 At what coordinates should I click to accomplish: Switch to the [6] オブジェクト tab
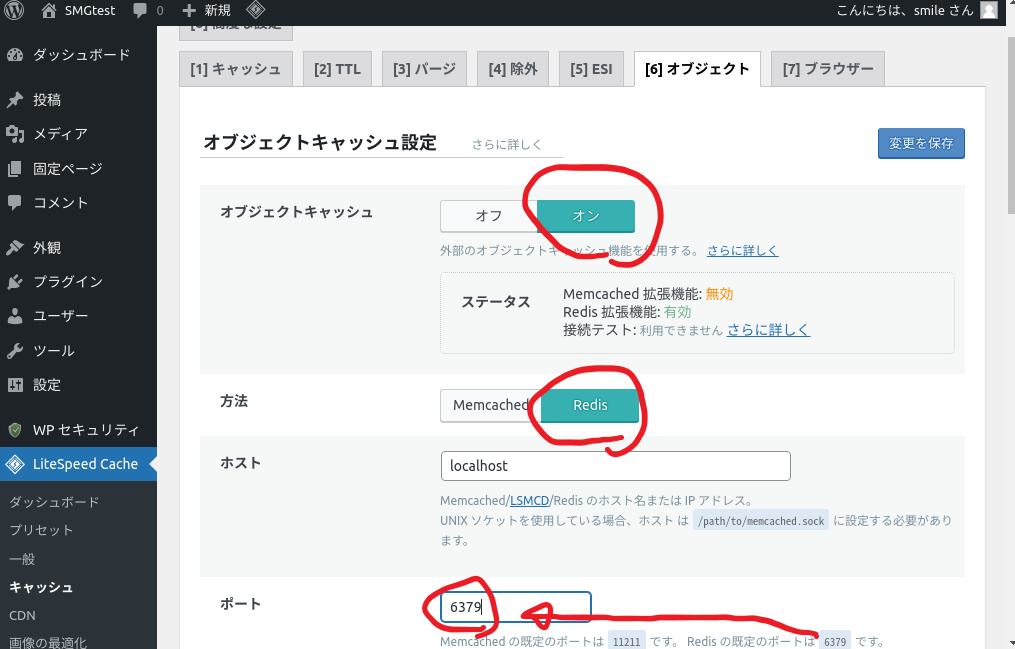click(697, 69)
